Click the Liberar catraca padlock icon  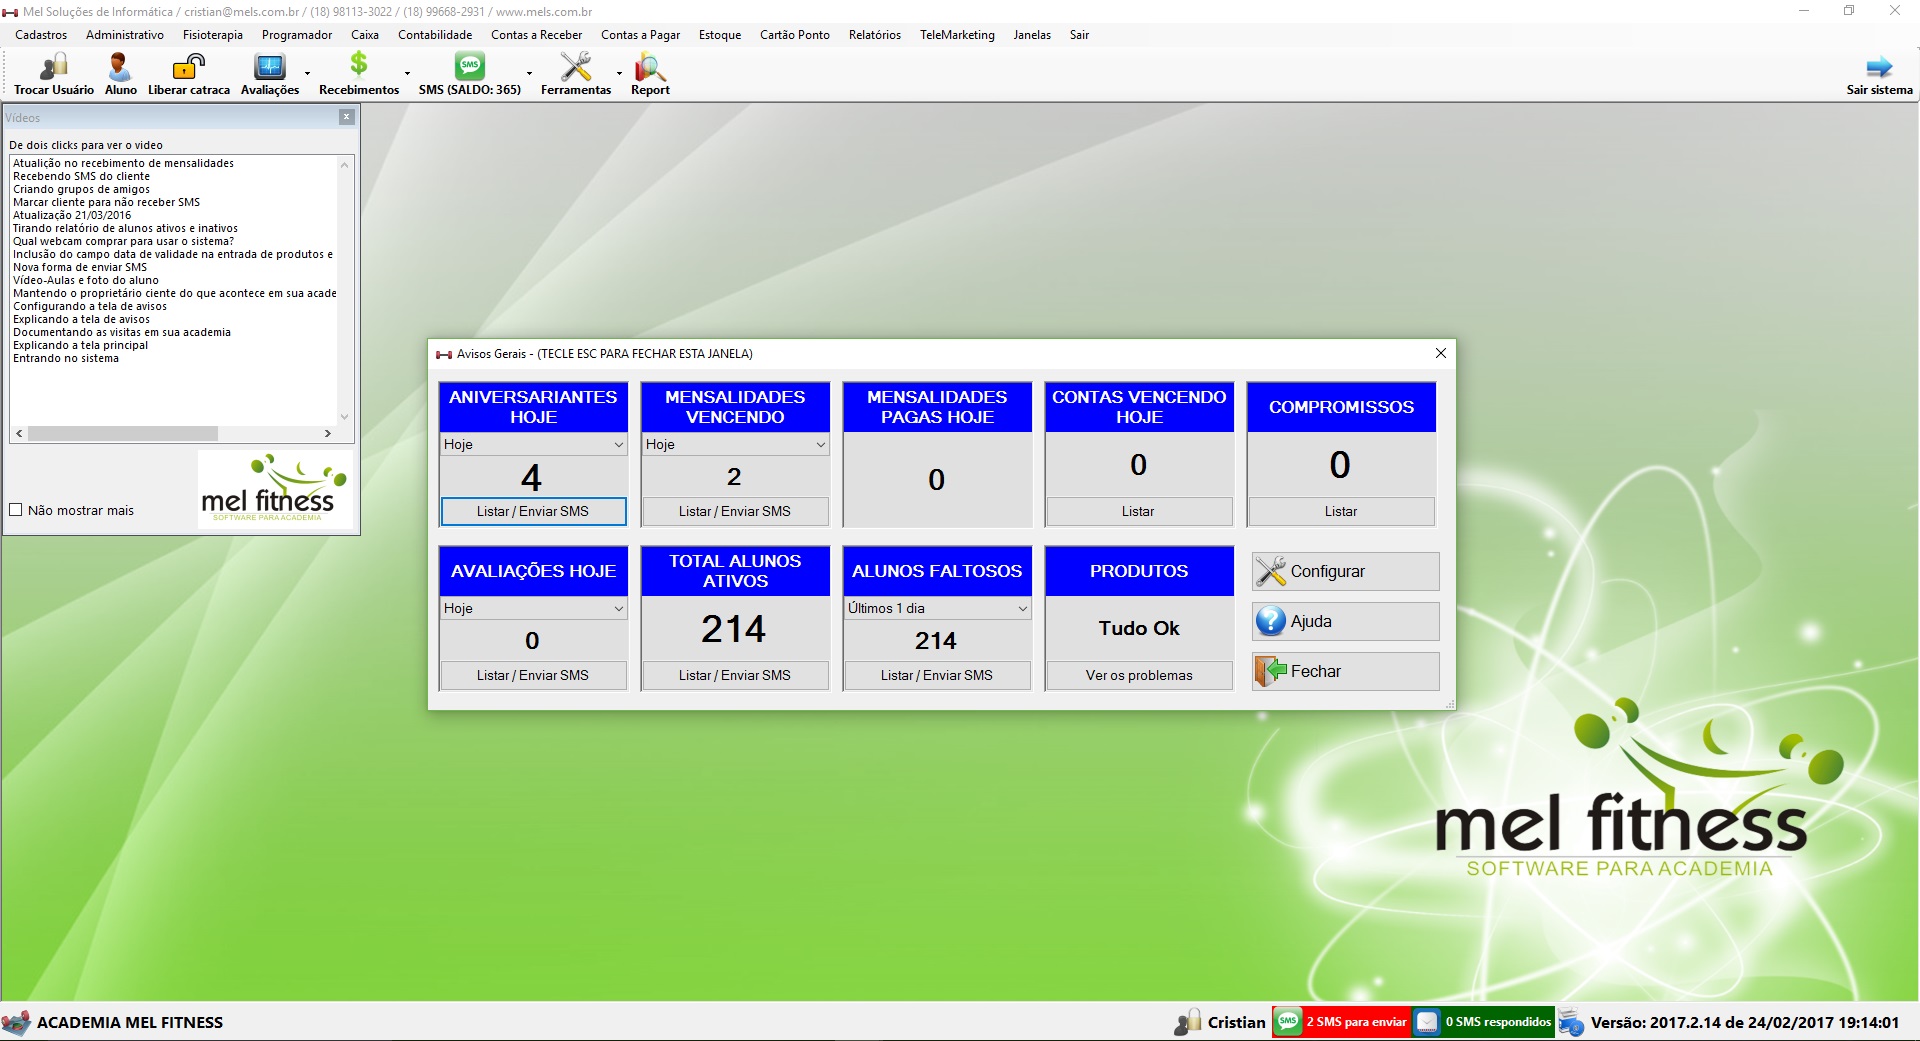[x=188, y=68]
